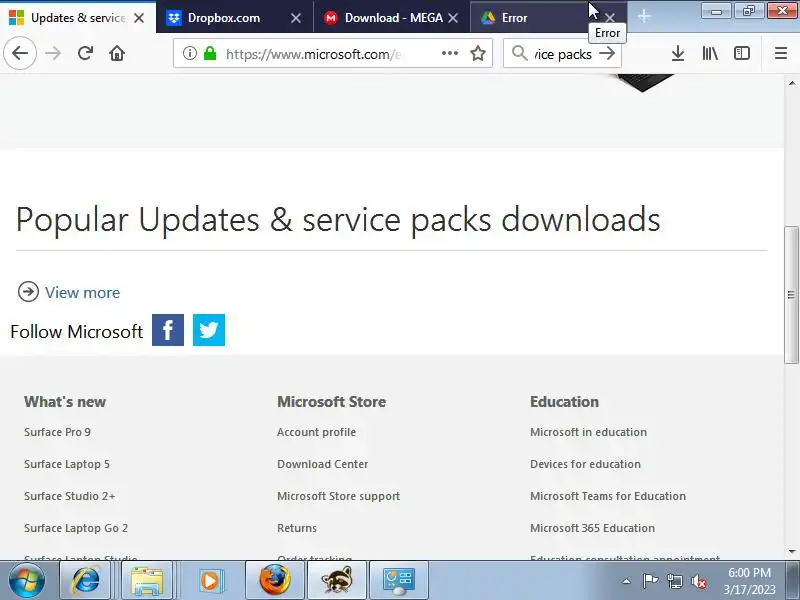Open Microsoft's Twitter page
This screenshot has height=600, width=800.
pyautogui.click(x=209, y=330)
